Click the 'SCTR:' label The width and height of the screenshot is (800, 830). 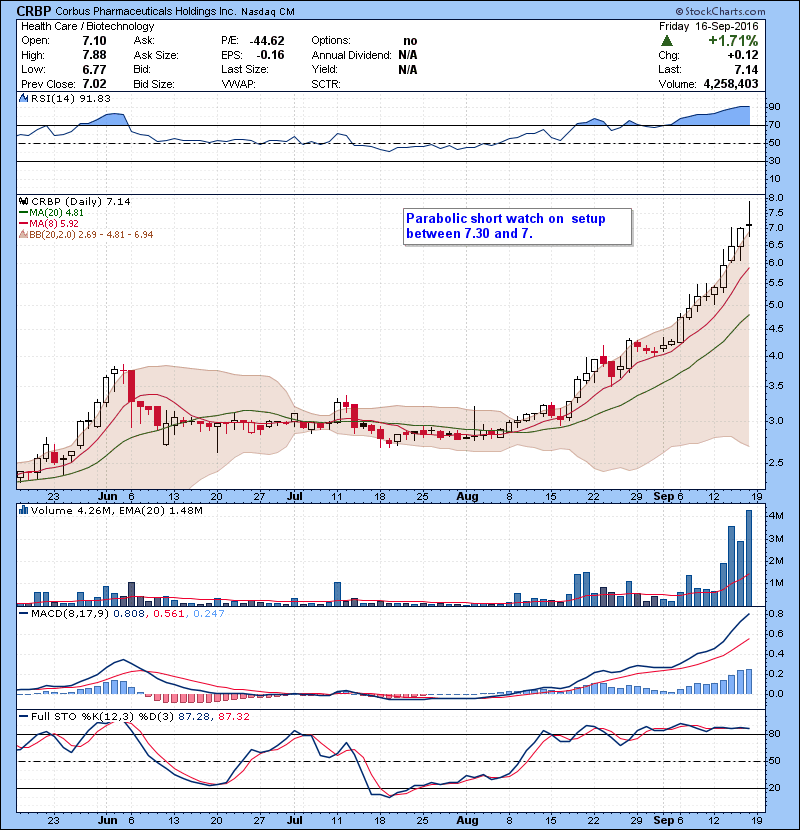(326, 84)
